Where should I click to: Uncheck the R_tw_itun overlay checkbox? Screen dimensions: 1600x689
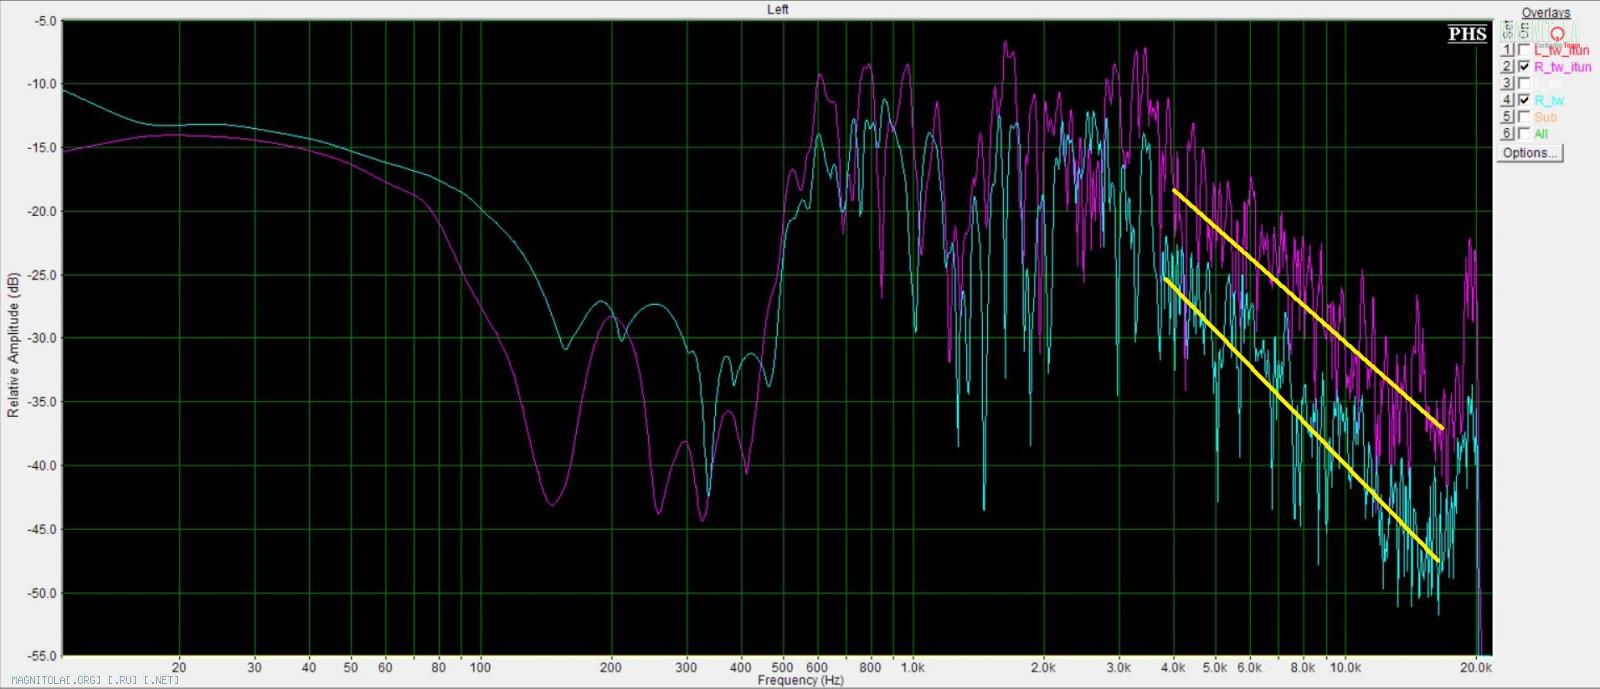click(1524, 67)
